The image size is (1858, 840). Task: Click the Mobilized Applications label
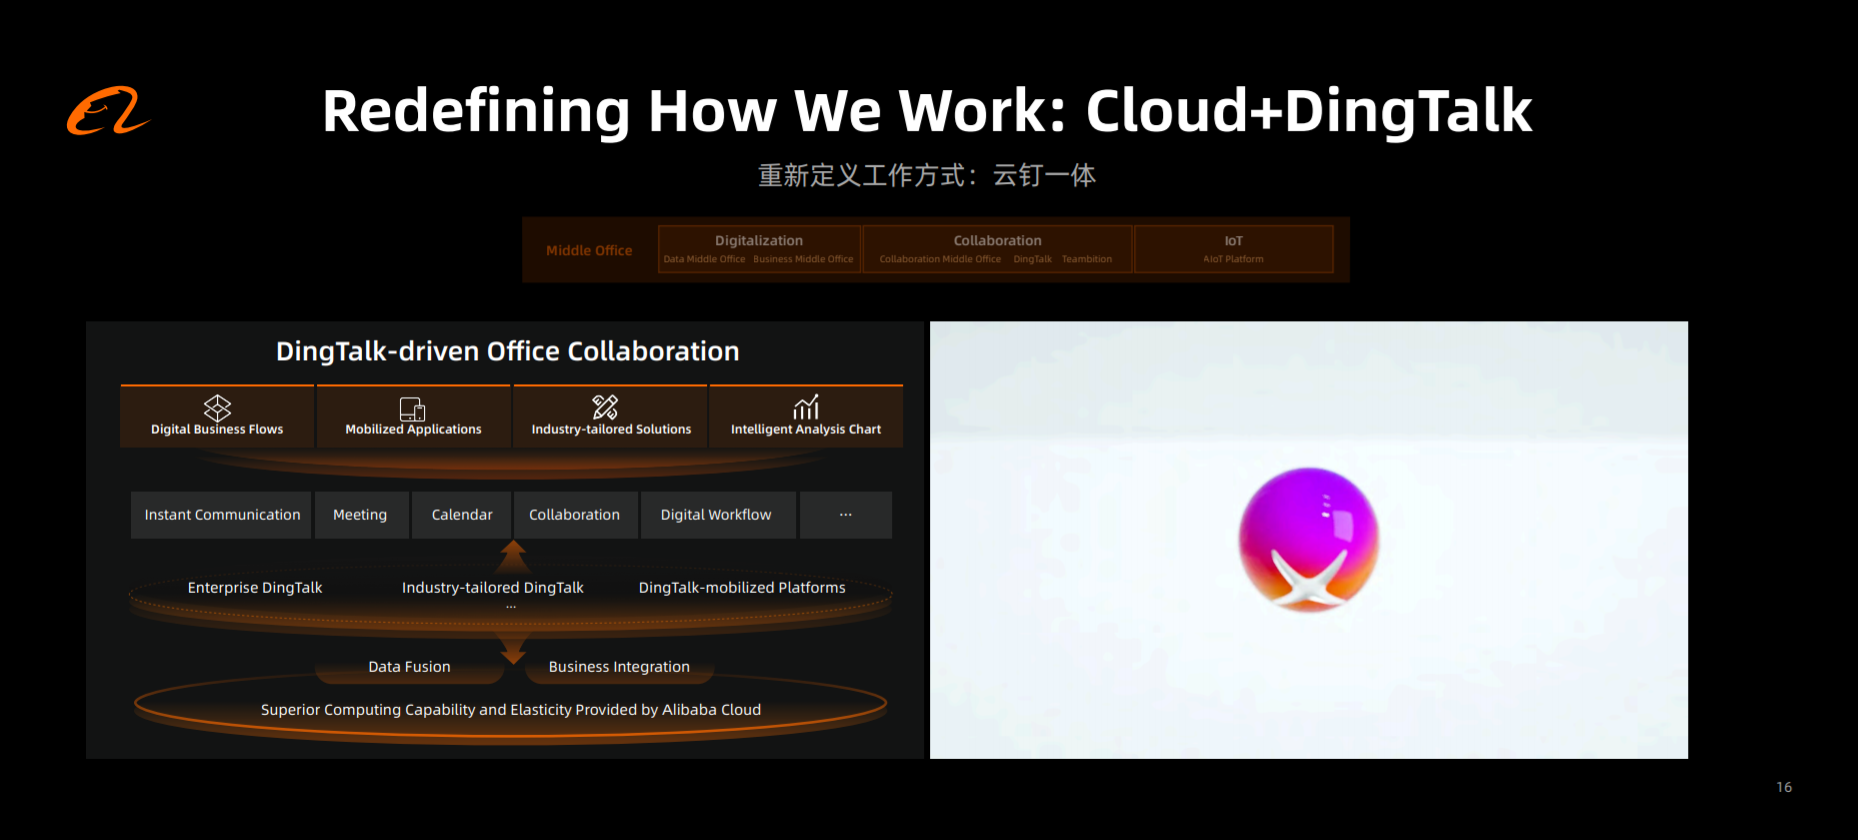tap(413, 429)
